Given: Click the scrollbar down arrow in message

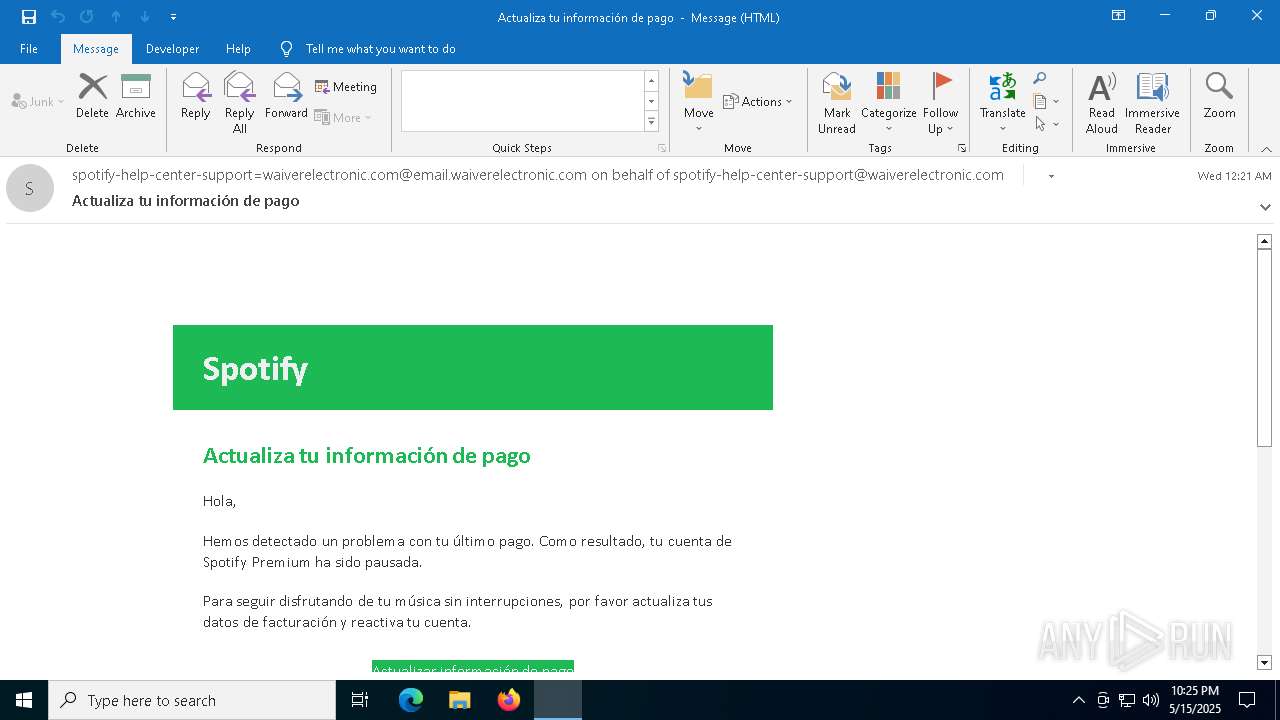Looking at the screenshot, I should tap(1264, 663).
